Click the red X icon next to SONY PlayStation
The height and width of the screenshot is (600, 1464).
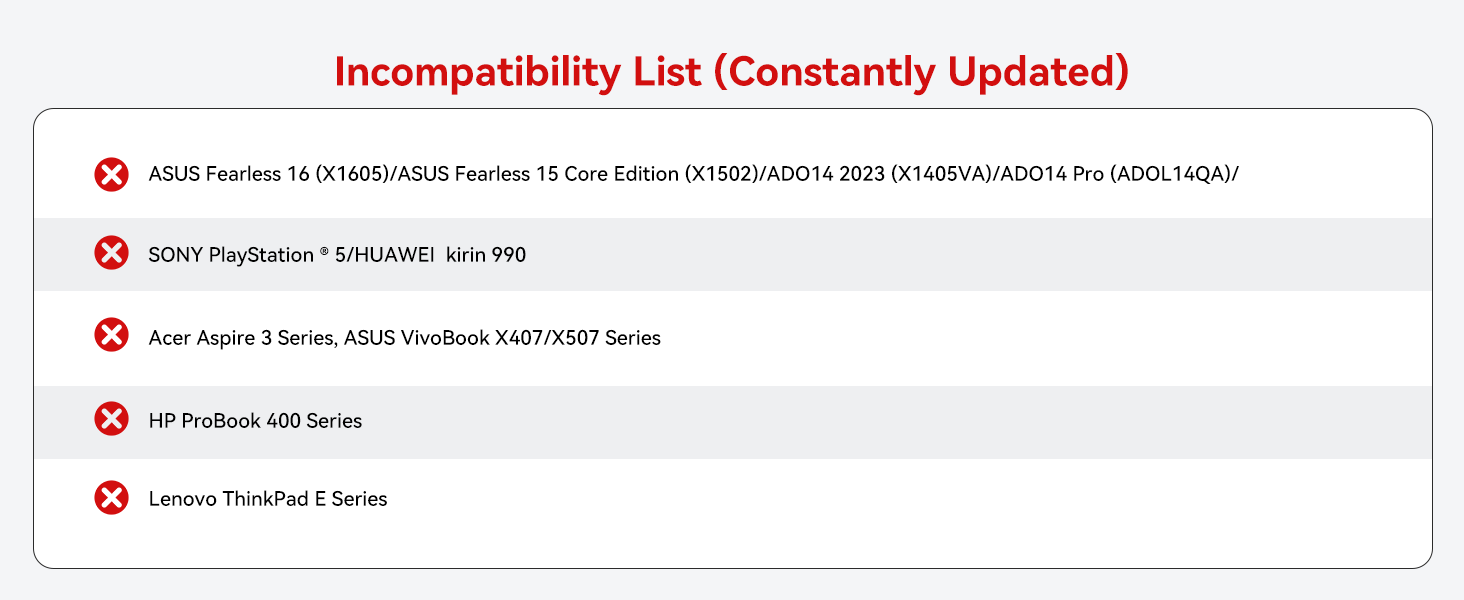click(111, 253)
